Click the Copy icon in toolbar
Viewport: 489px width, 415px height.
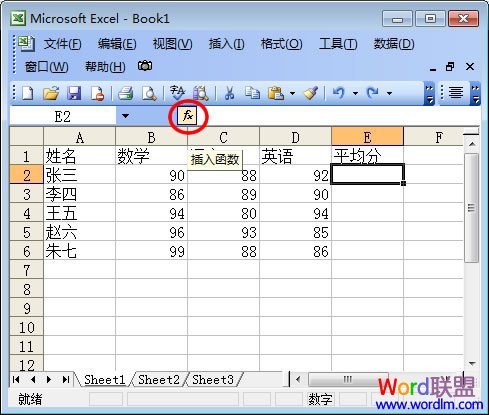coord(252,93)
